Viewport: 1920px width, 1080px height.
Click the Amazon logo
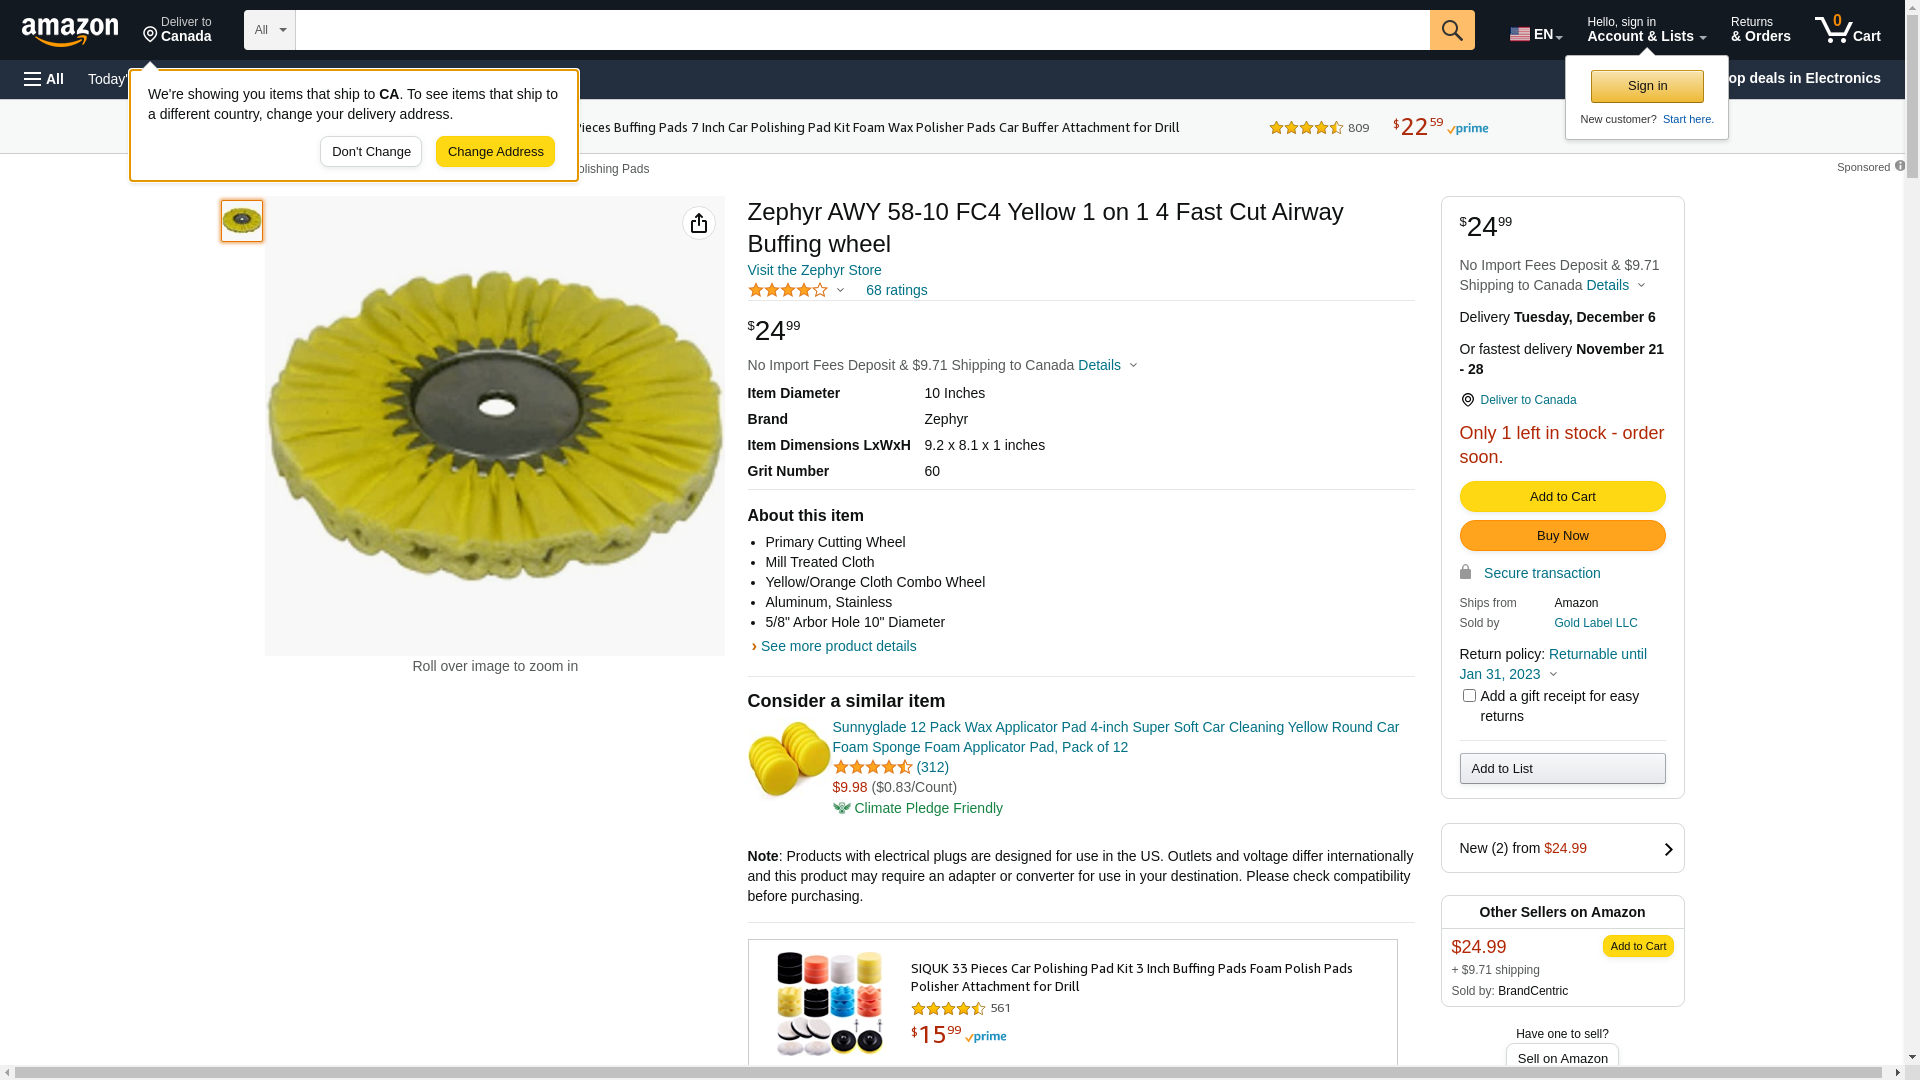pos(70,31)
